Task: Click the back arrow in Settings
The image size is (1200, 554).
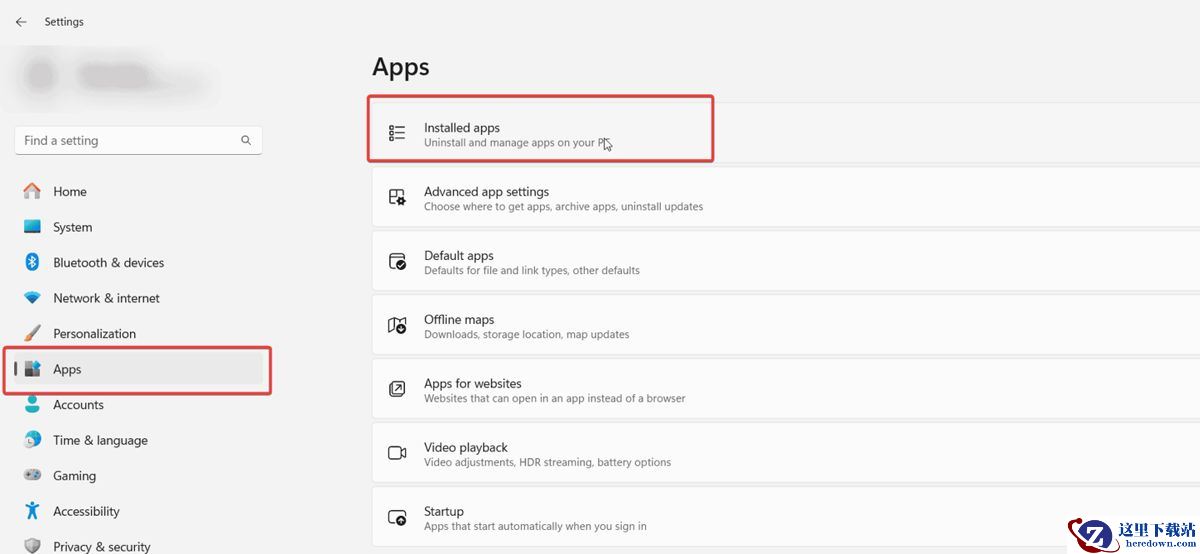Action: click(x=21, y=22)
